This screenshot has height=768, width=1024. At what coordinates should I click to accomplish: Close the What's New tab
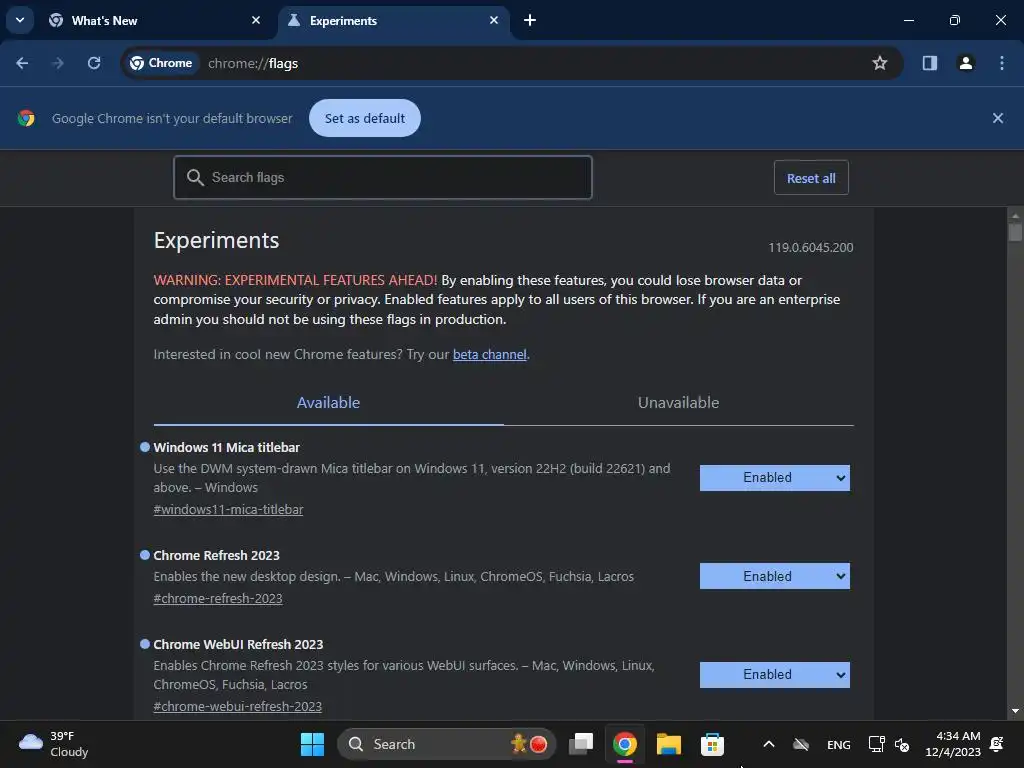(x=256, y=20)
